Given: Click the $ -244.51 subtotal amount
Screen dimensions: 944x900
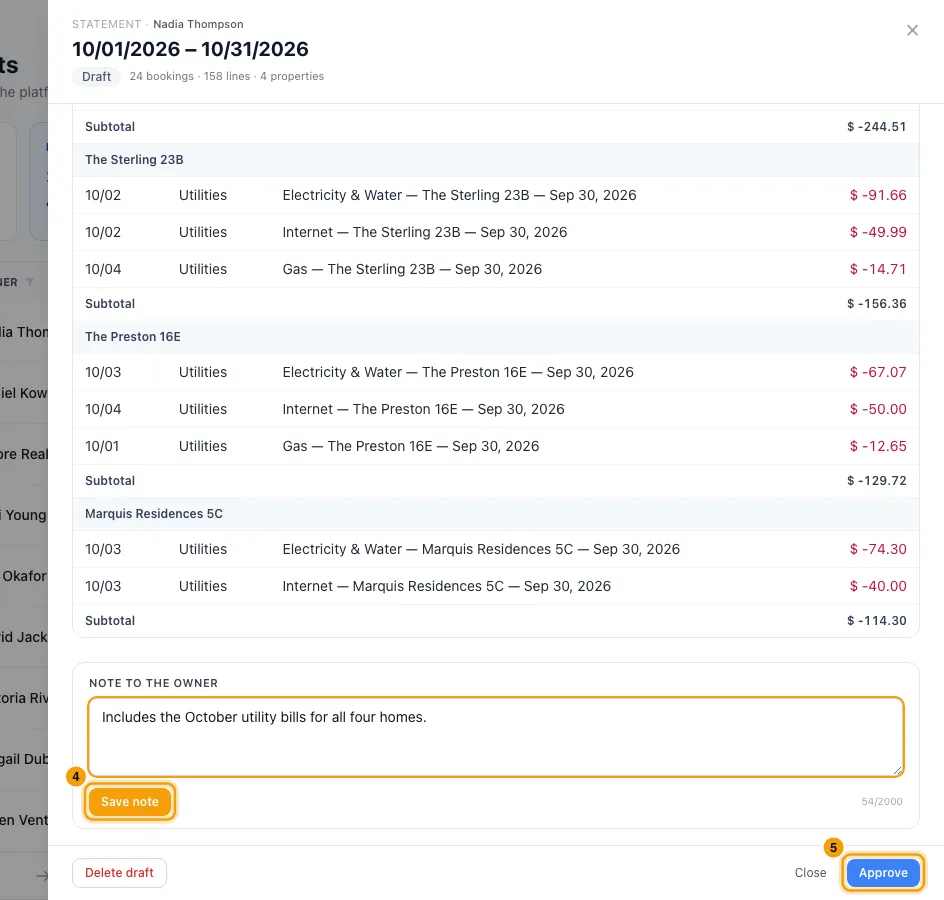Looking at the screenshot, I should click(x=877, y=126).
